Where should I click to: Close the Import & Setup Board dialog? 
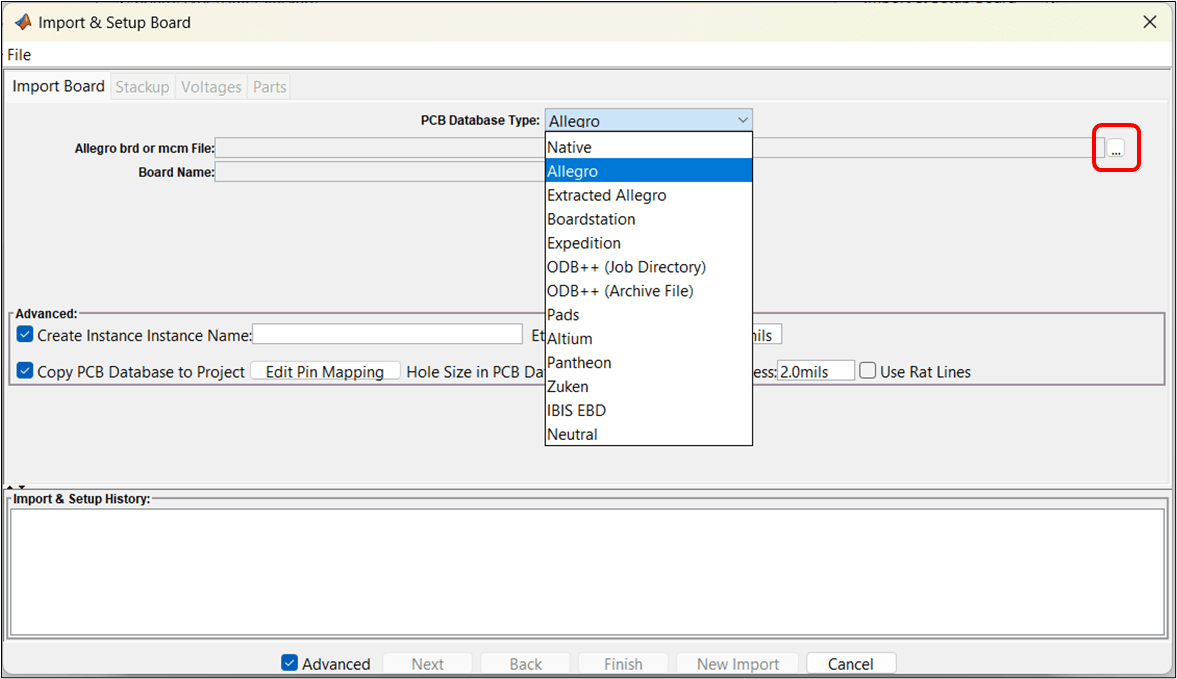tap(1149, 23)
